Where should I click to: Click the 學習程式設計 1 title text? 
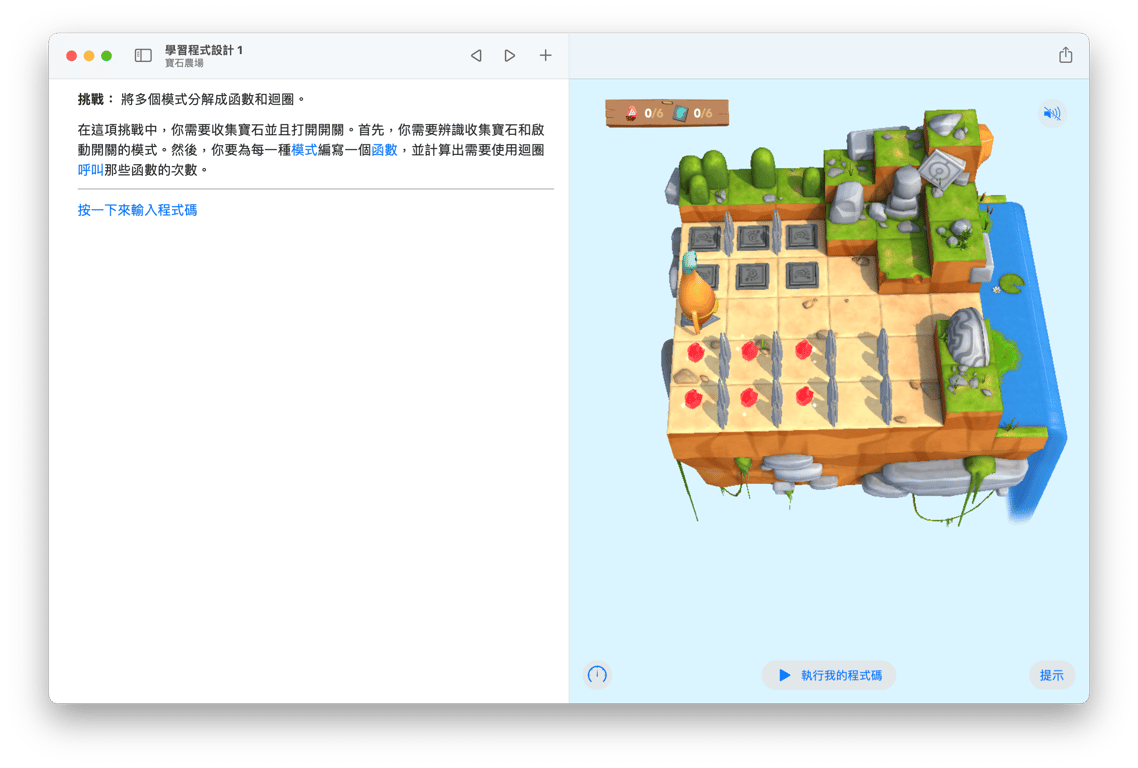coord(203,50)
